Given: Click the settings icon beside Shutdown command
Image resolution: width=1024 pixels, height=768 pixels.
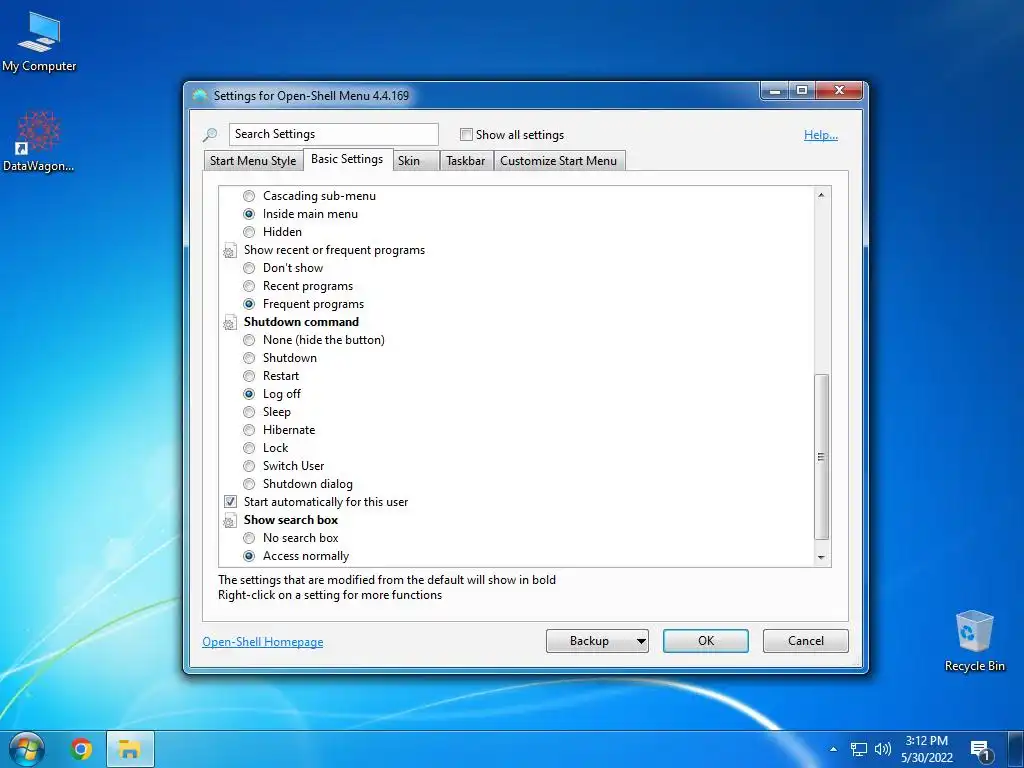Looking at the screenshot, I should coord(229,323).
